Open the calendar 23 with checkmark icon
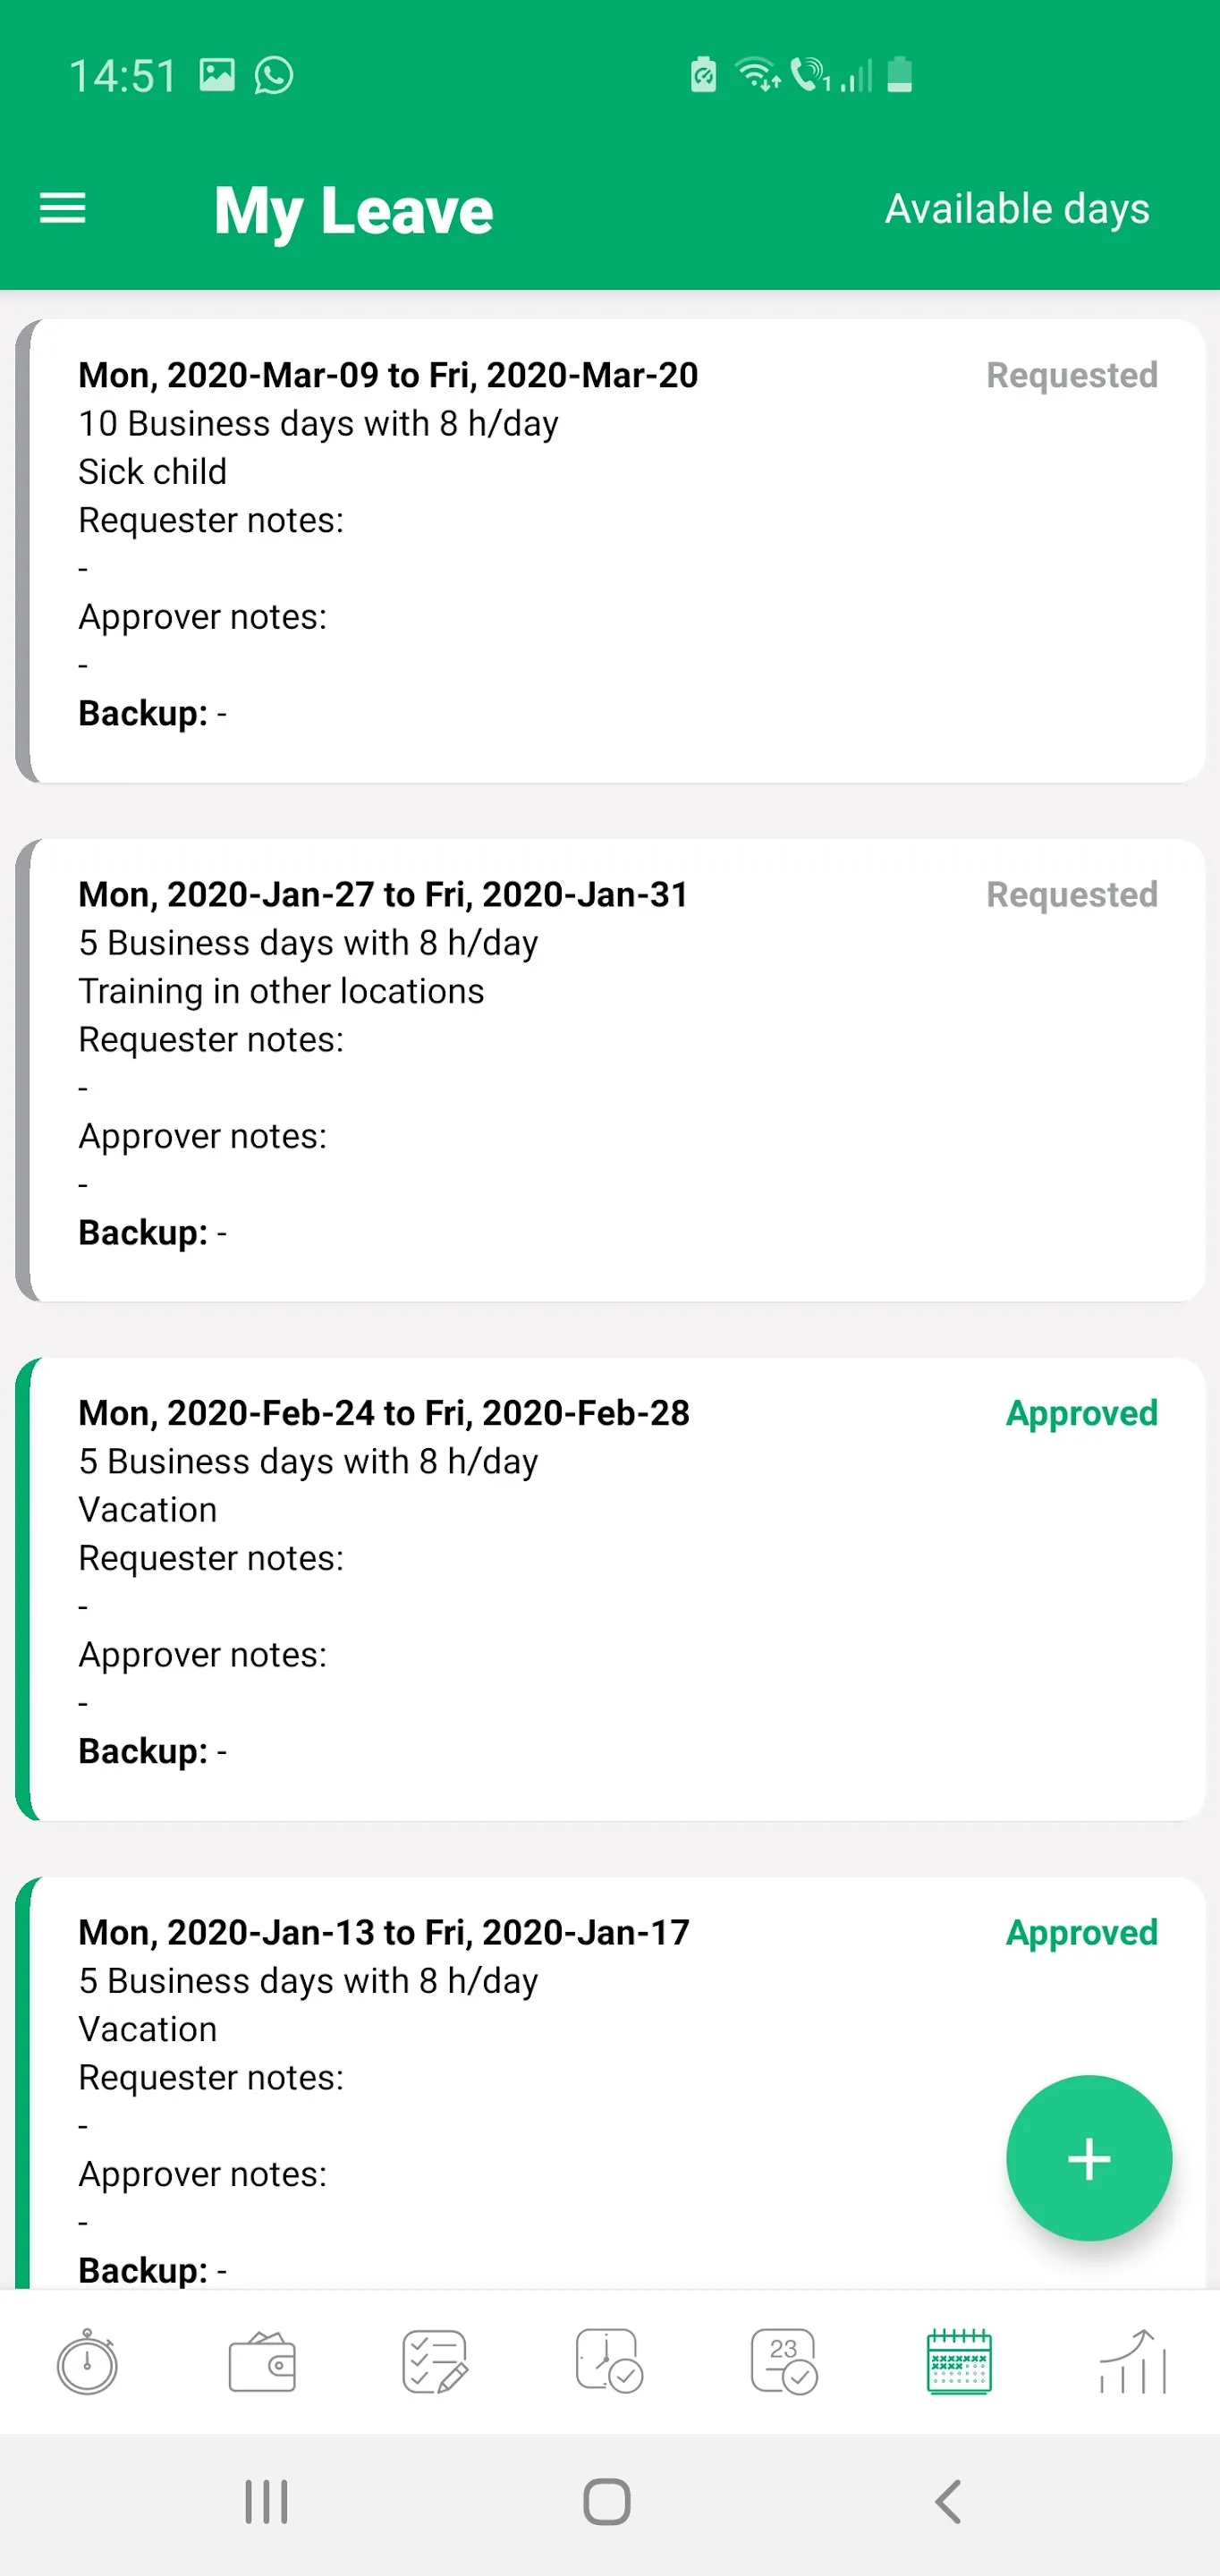Screen dimensions: 1220x2576 (784, 2362)
